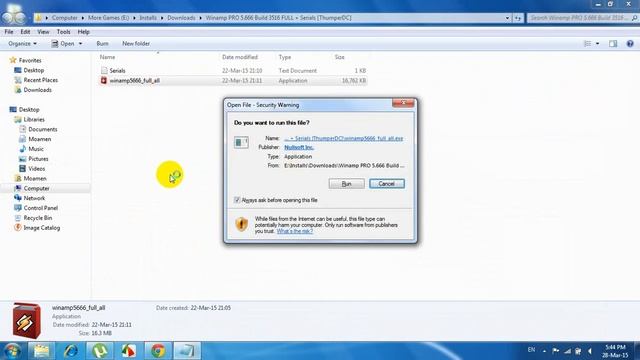The width and height of the screenshot is (640, 360).
Task: Click the Nullsoft Inc. publisher link
Action: click(299, 147)
